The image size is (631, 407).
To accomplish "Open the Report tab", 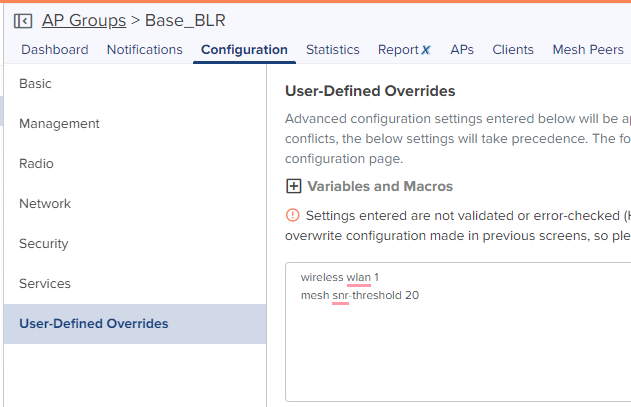I will [x=398, y=50].
